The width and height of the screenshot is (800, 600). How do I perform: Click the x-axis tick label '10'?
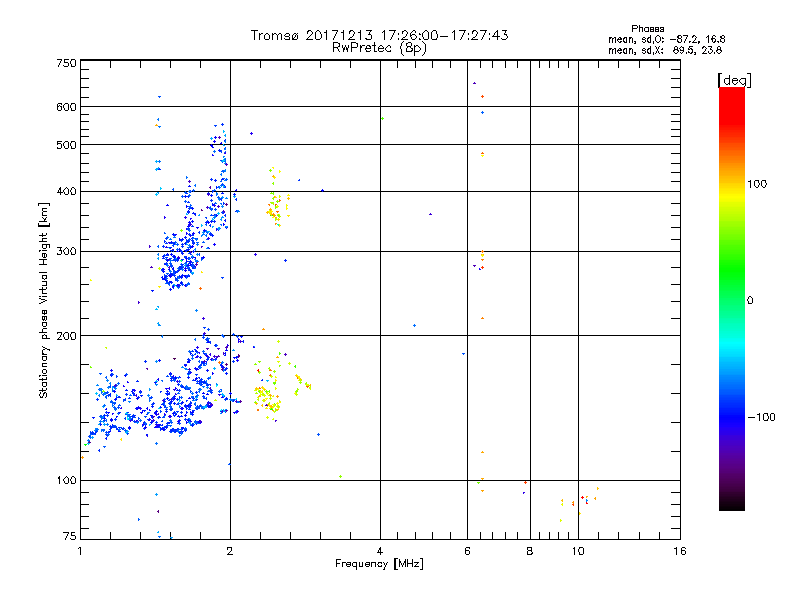(x=578, y=551)
